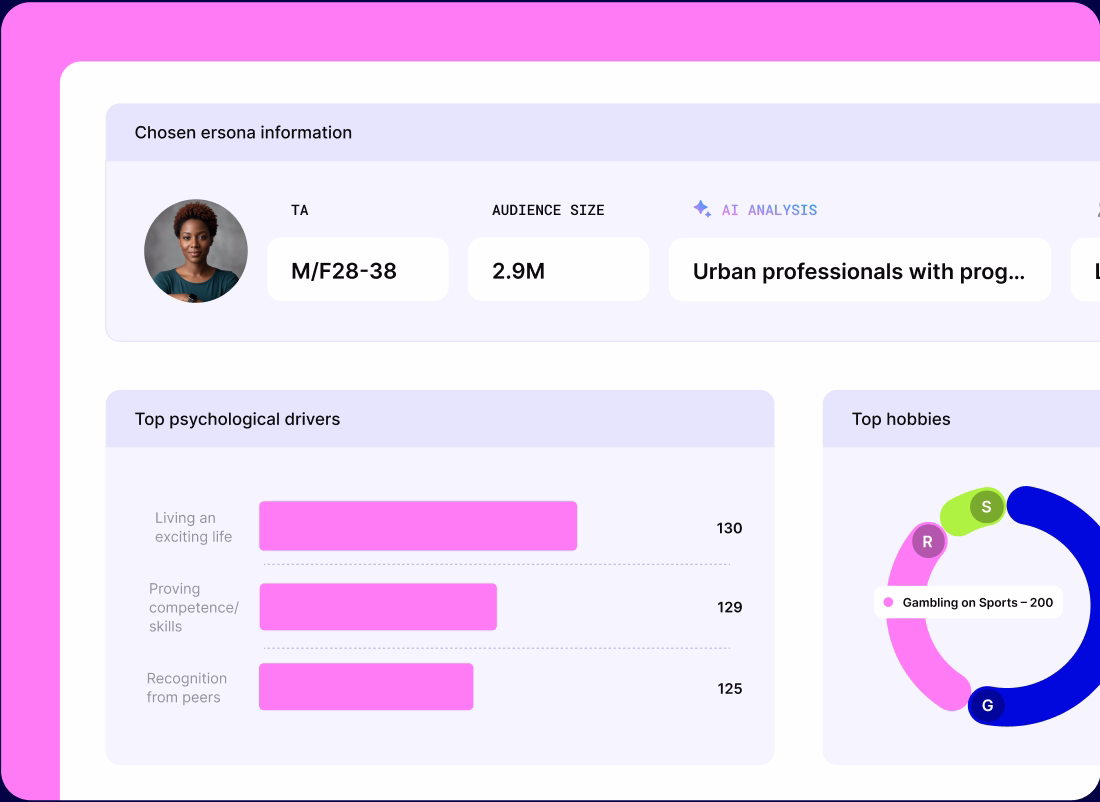
Task: Click the Living an exciting life bar
Action: (x=418, y=526)
